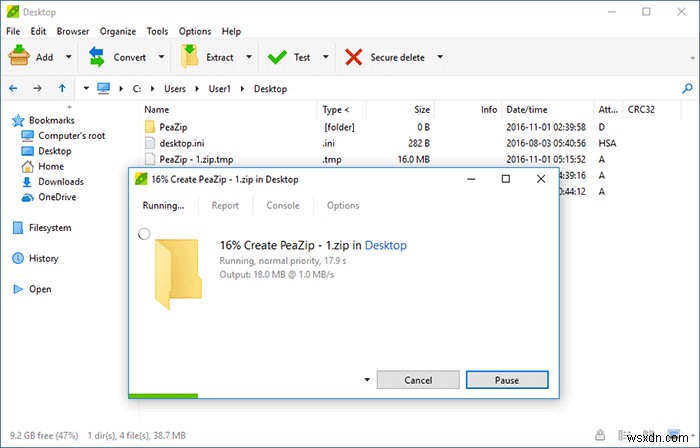Image resolution: width=700 pixels, height=448 pixels.
Task: Select the Running... tab
Action: pyautogui.click(x=163, y=206)
